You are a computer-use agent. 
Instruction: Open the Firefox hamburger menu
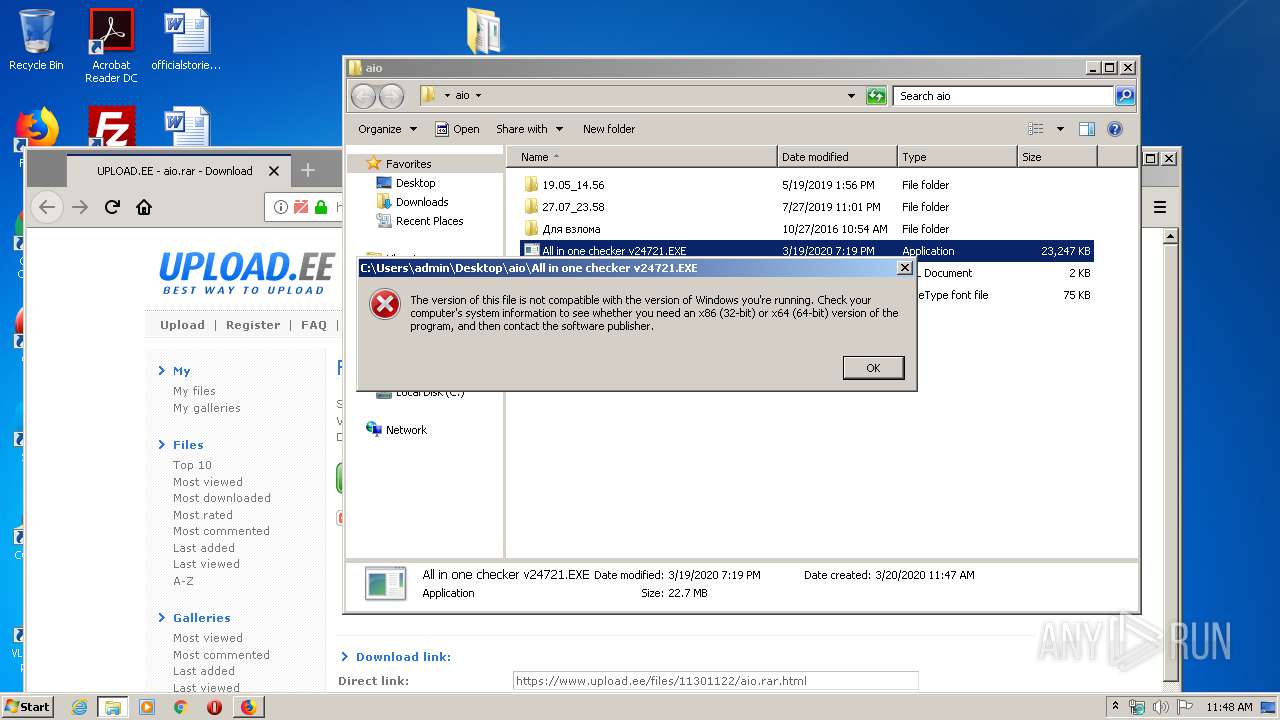[x=1160, y=207]
